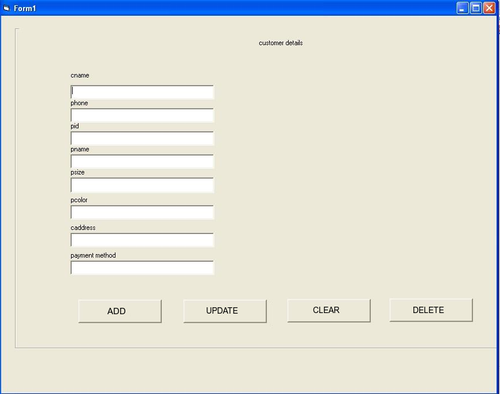The image size is (500, 394).
Task: Click the 'pname' label
Action: 80,149
